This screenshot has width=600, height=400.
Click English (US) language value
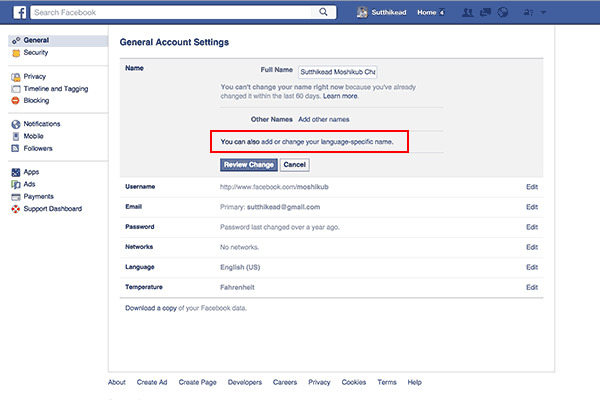[x=240, y=267]
